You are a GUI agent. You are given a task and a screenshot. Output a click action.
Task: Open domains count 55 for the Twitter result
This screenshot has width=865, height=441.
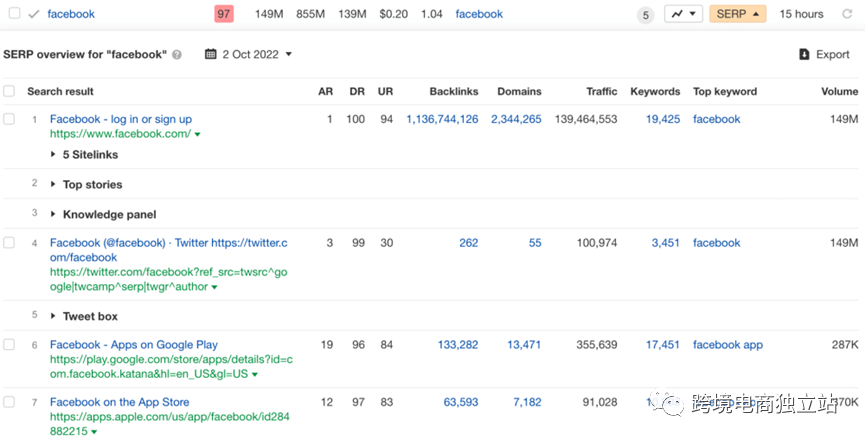point(535,242)
